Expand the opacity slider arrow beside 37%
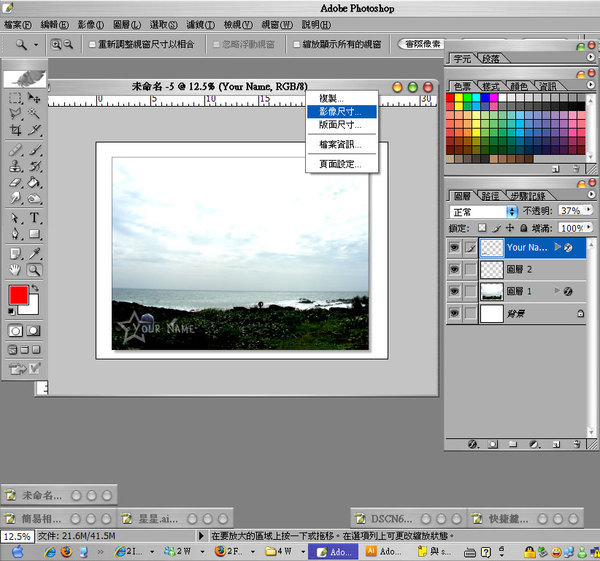The width and height of the screenshot is (600, 561). 587,212
